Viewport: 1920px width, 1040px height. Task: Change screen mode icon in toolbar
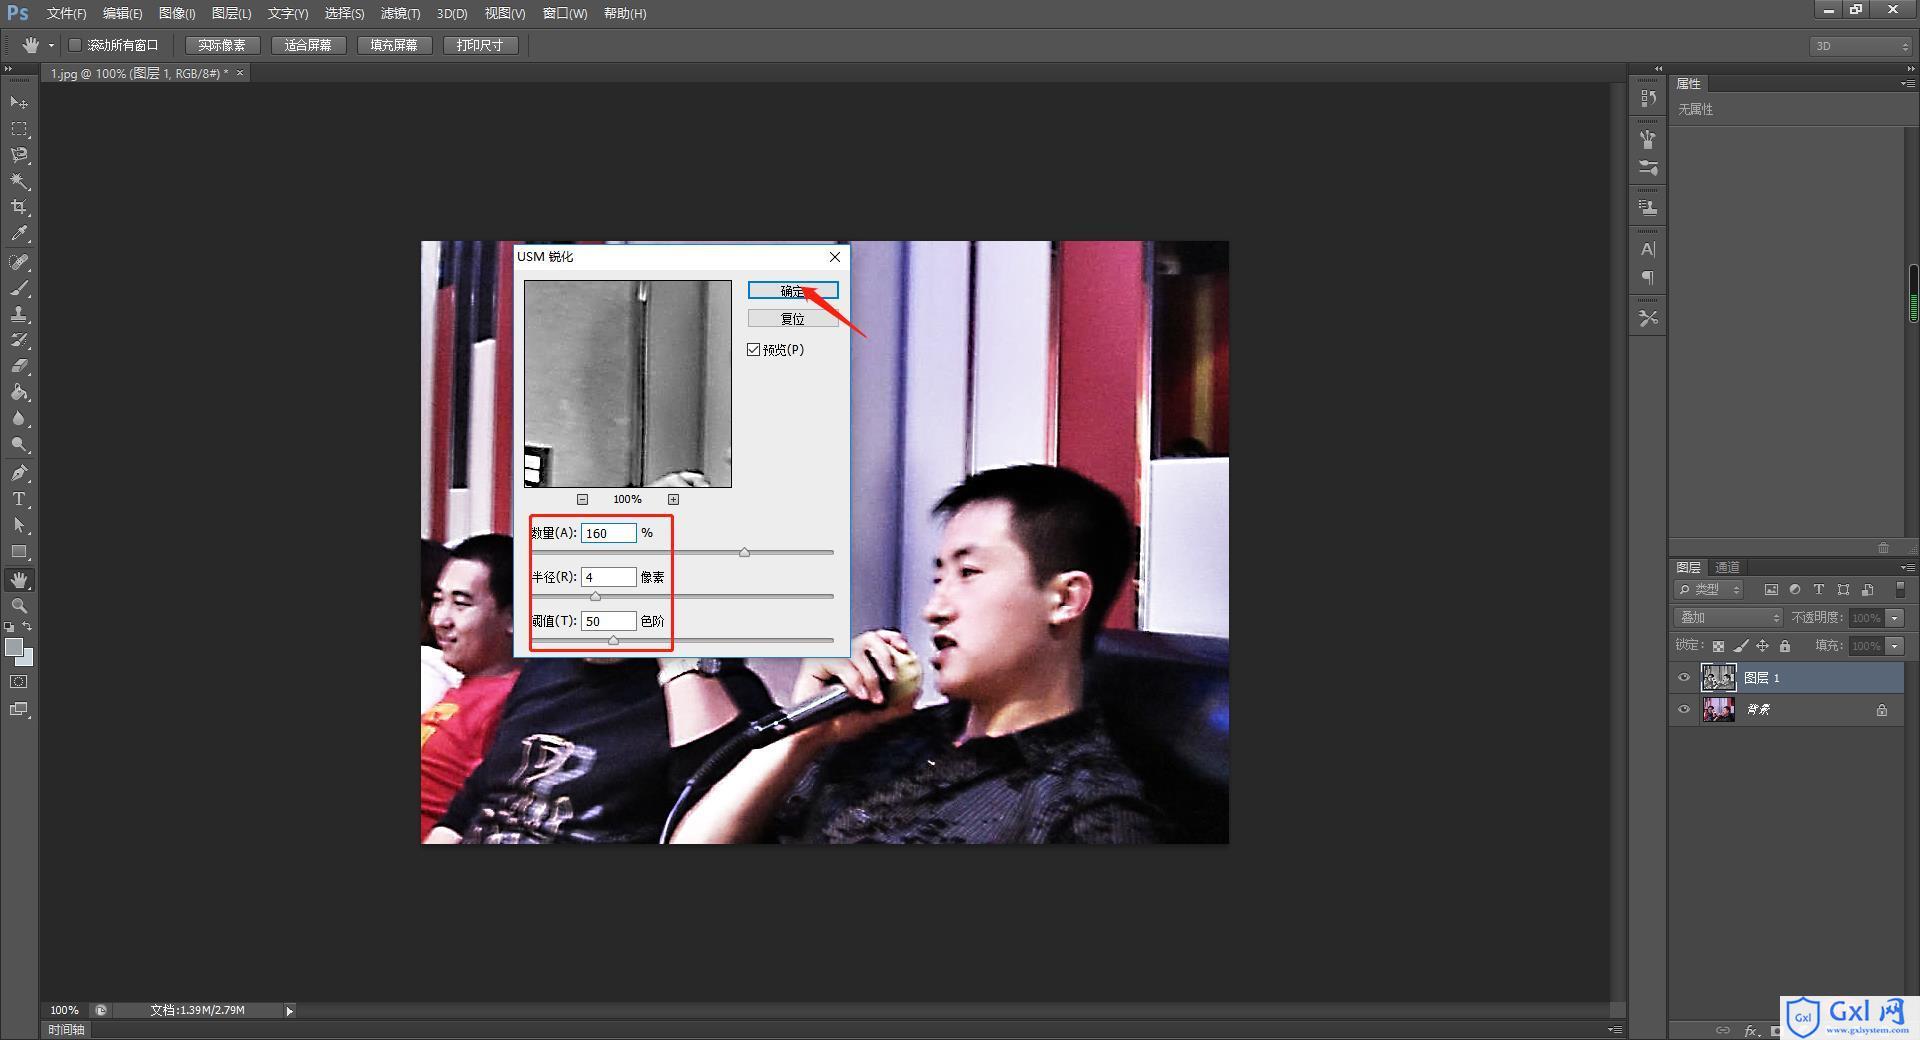pos(19,709)
